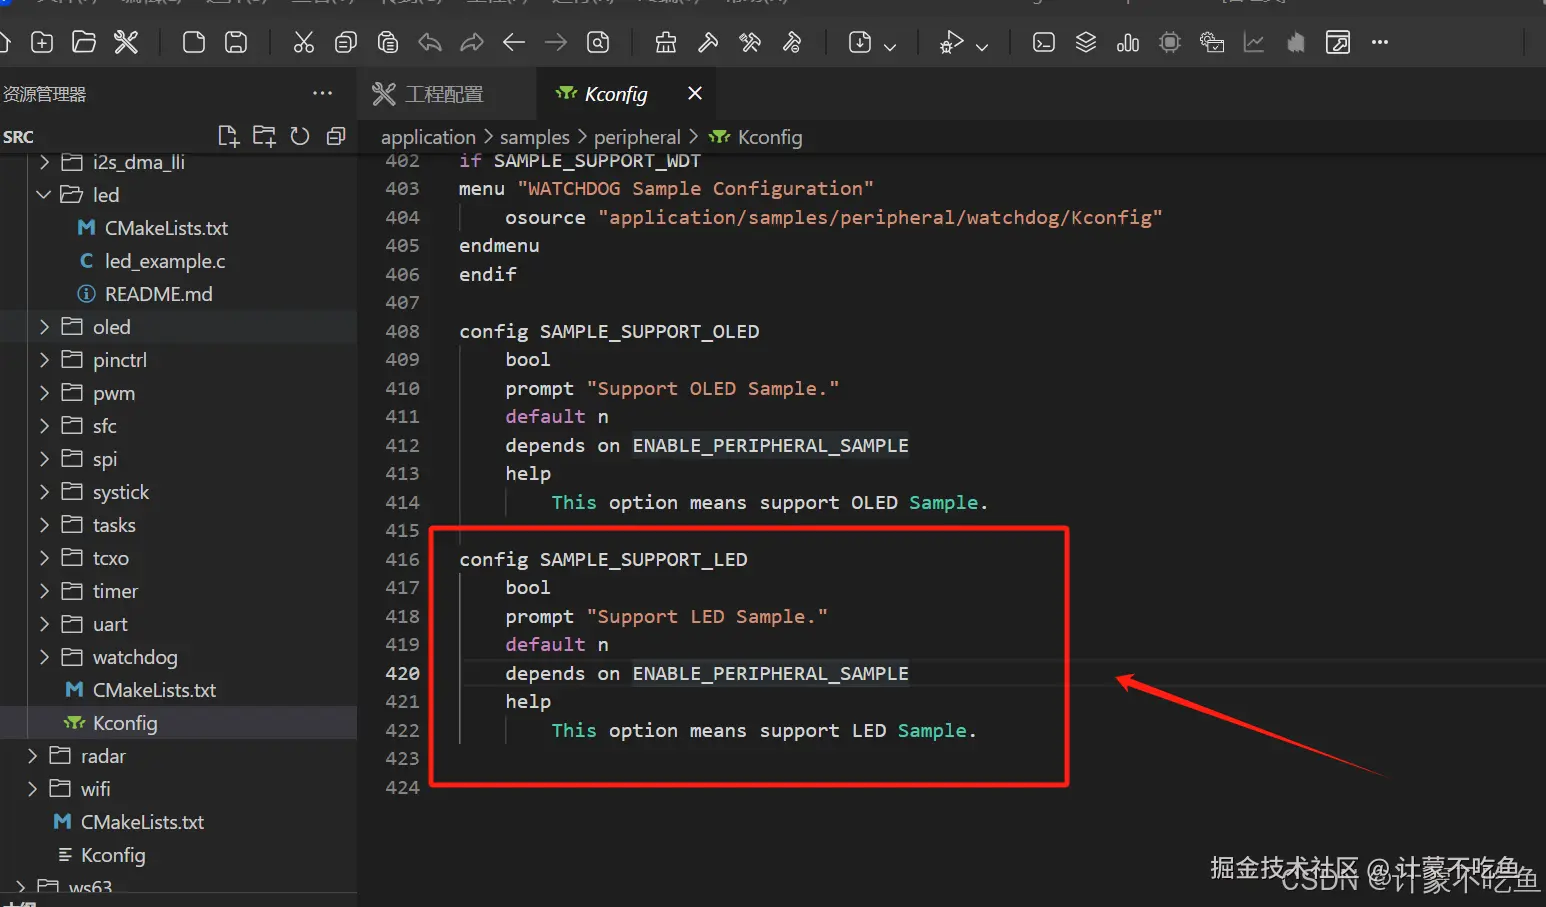
Task: Open the file search magnifier icon
Action: [x=598, y=42]
